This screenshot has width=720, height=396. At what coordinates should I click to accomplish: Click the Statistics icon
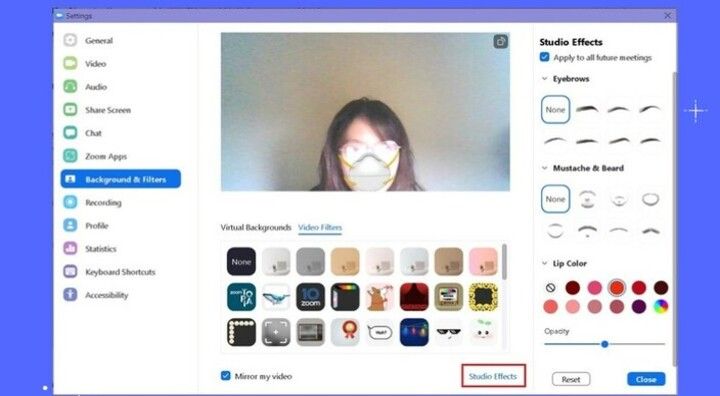[x=70, y=249]
